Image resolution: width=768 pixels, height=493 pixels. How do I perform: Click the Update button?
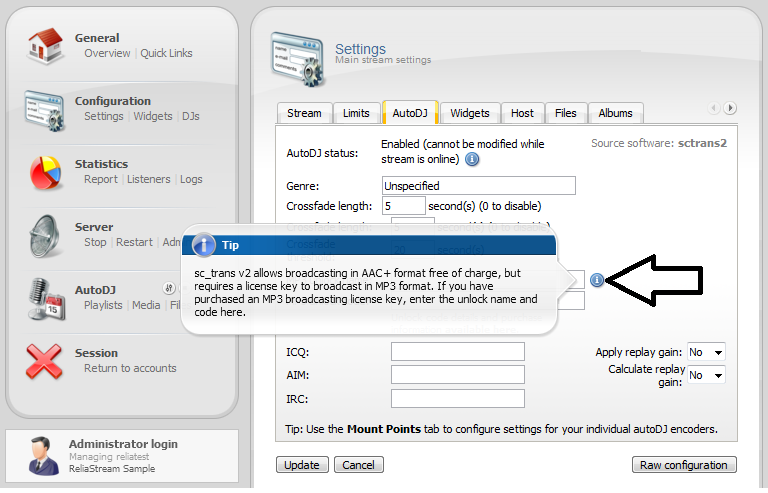tap(302, 465)
